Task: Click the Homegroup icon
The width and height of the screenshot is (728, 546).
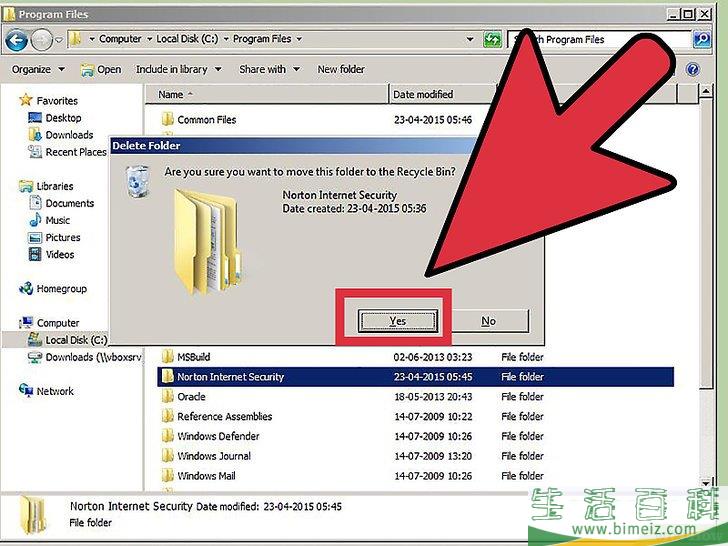Action: (x=26, y=288)
